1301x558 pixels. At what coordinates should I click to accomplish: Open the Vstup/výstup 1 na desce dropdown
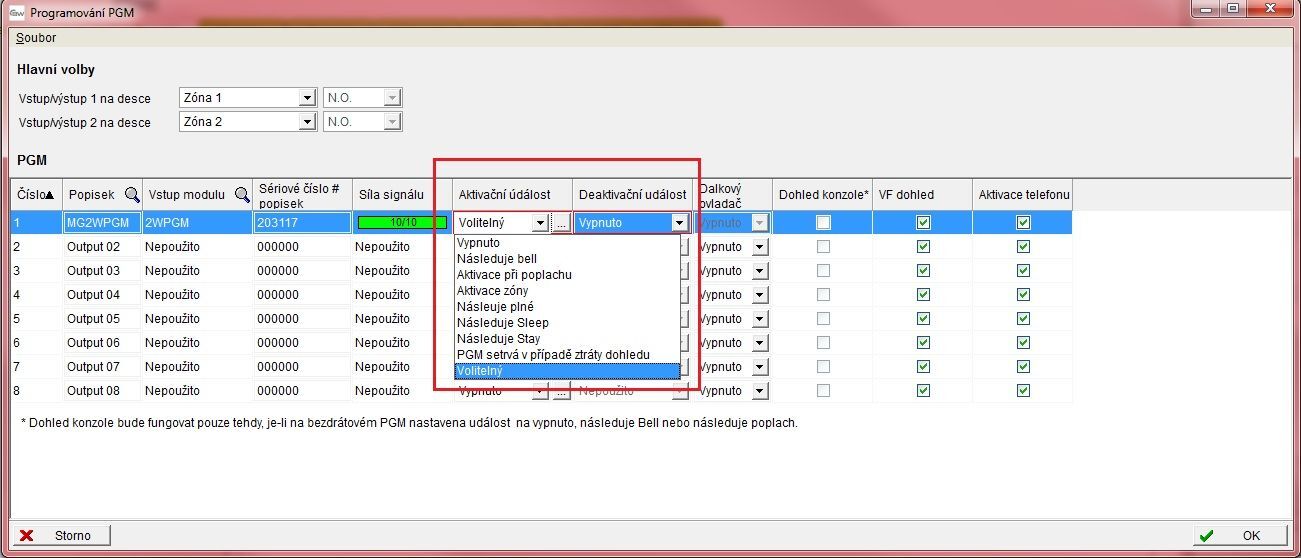click(307, 98)
